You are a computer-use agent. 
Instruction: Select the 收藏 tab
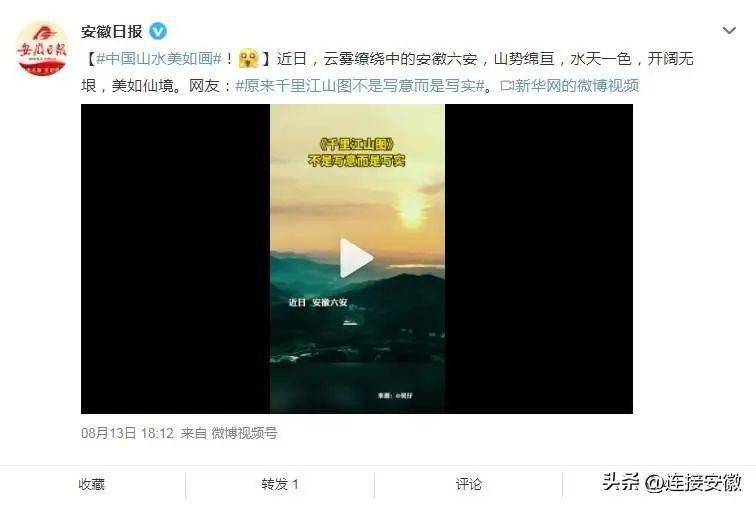click(x=92, y=484)
